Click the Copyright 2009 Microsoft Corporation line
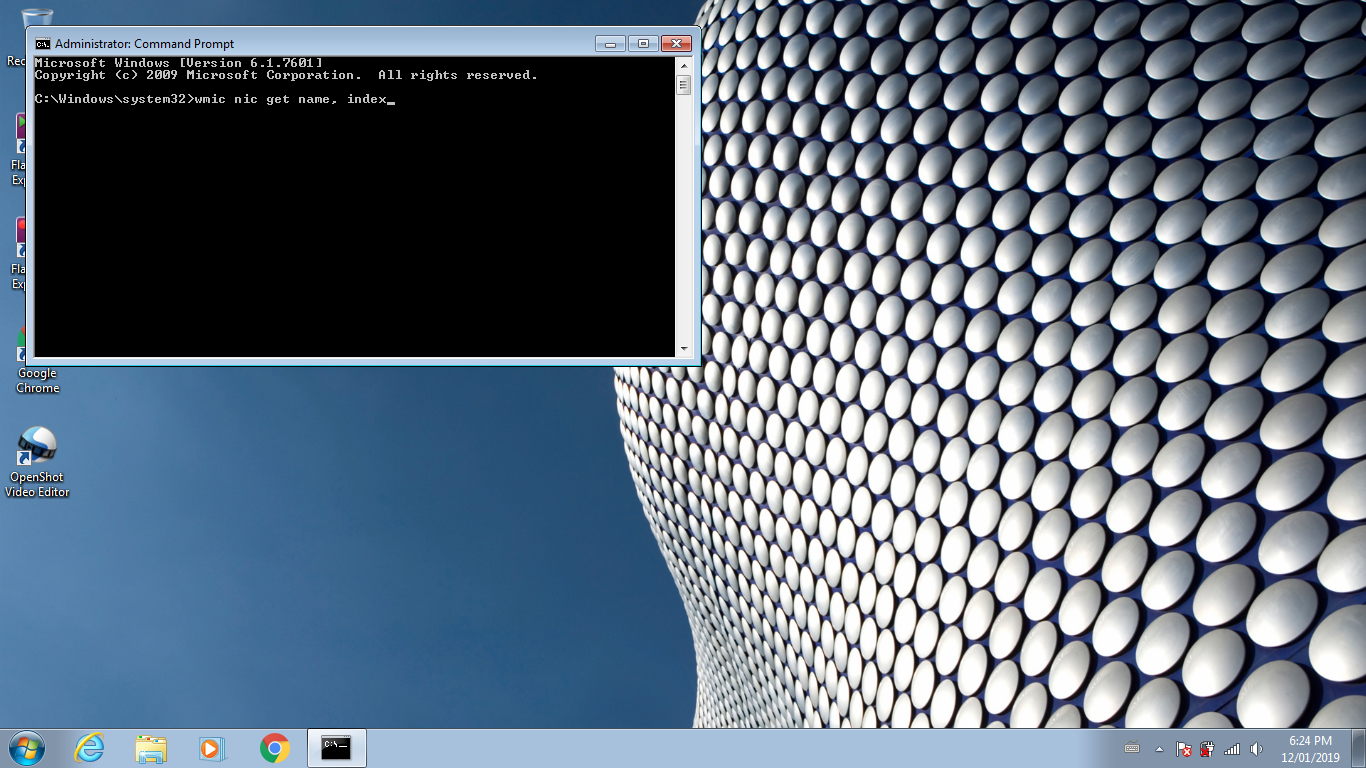Viewport: 1366px width, 768px height. [x=286, y=75]
